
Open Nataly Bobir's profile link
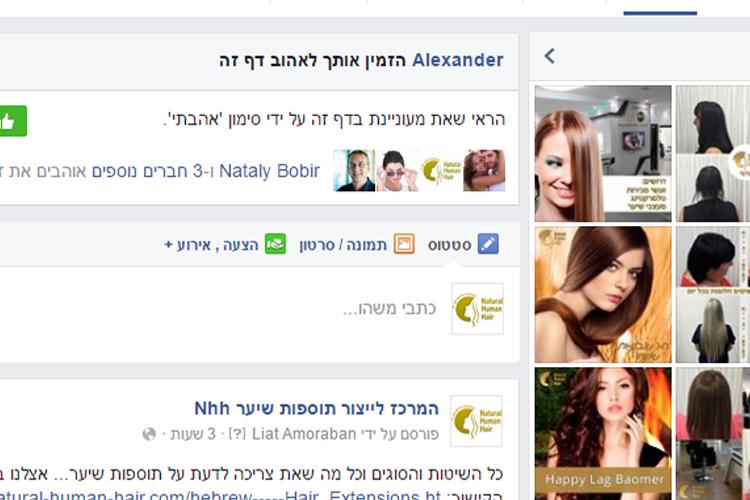(269, 171)
